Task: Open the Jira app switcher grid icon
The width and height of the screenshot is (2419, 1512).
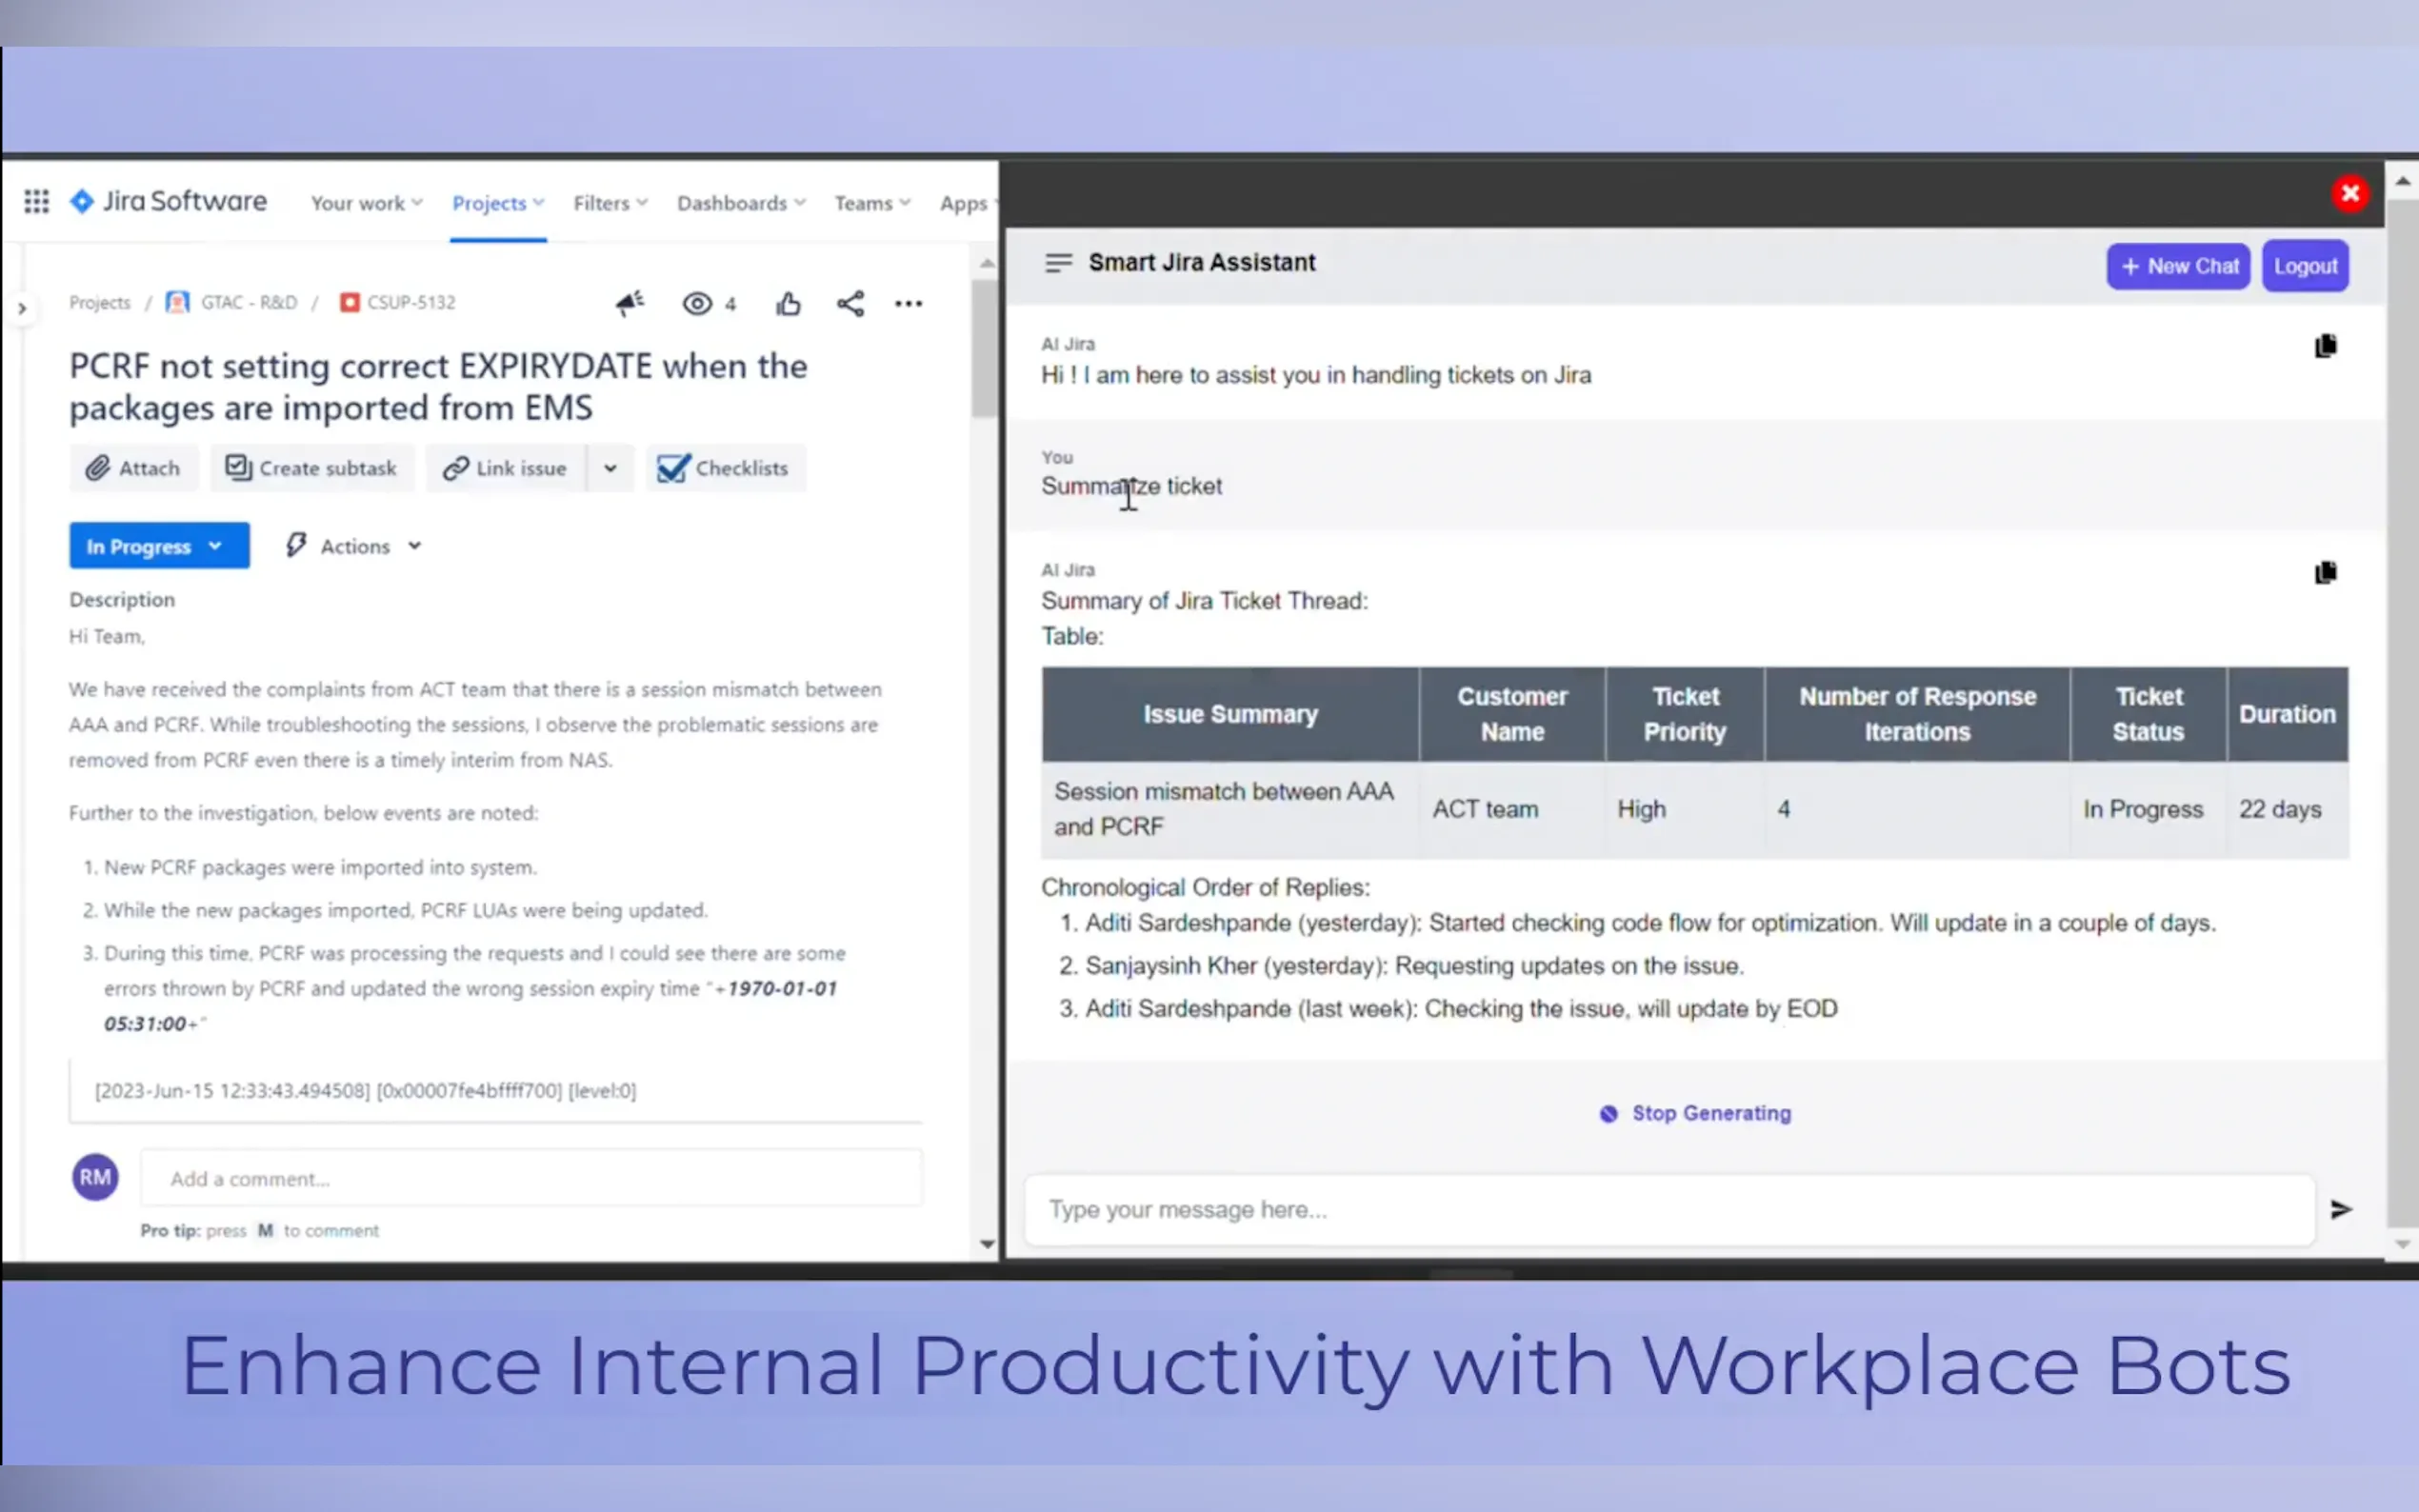Action: click(36, 202)
